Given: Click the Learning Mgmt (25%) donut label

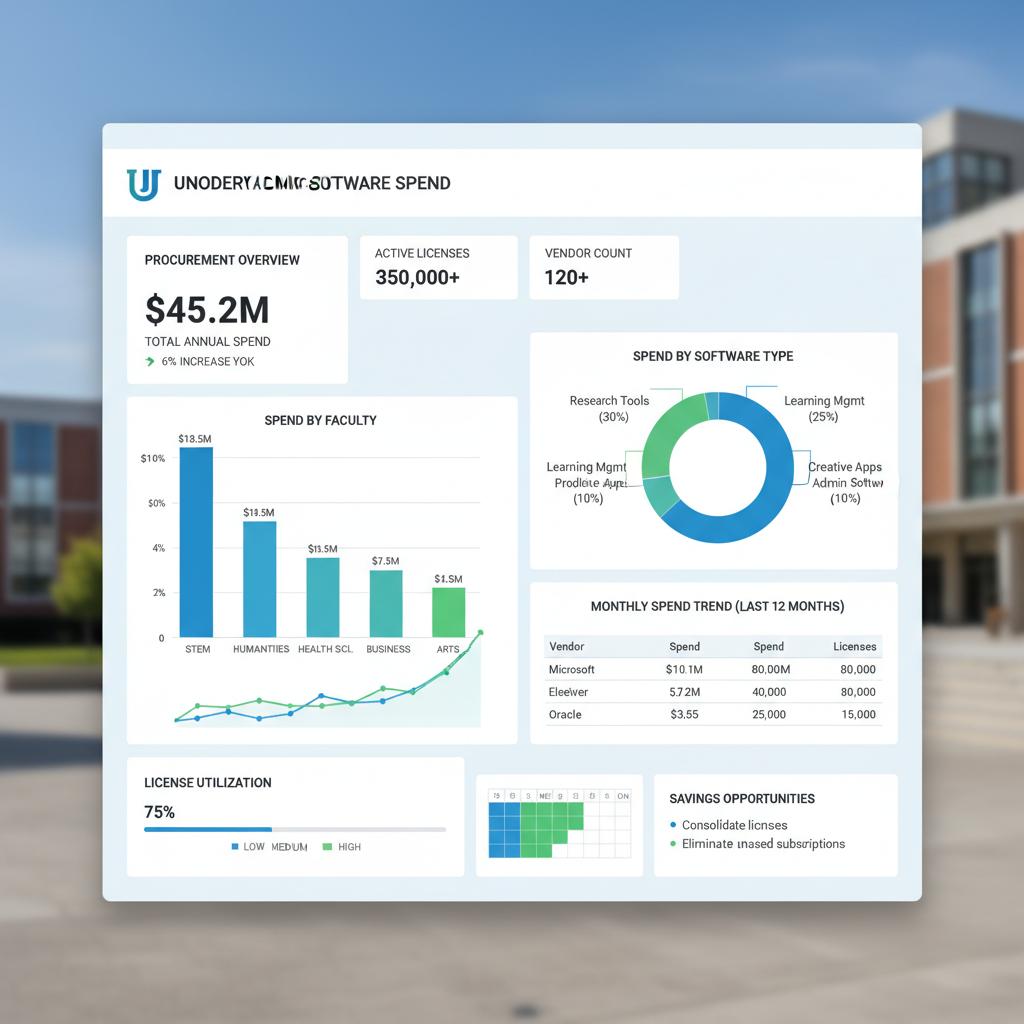Looking at the screenshot, I should (x=824, y=408).
